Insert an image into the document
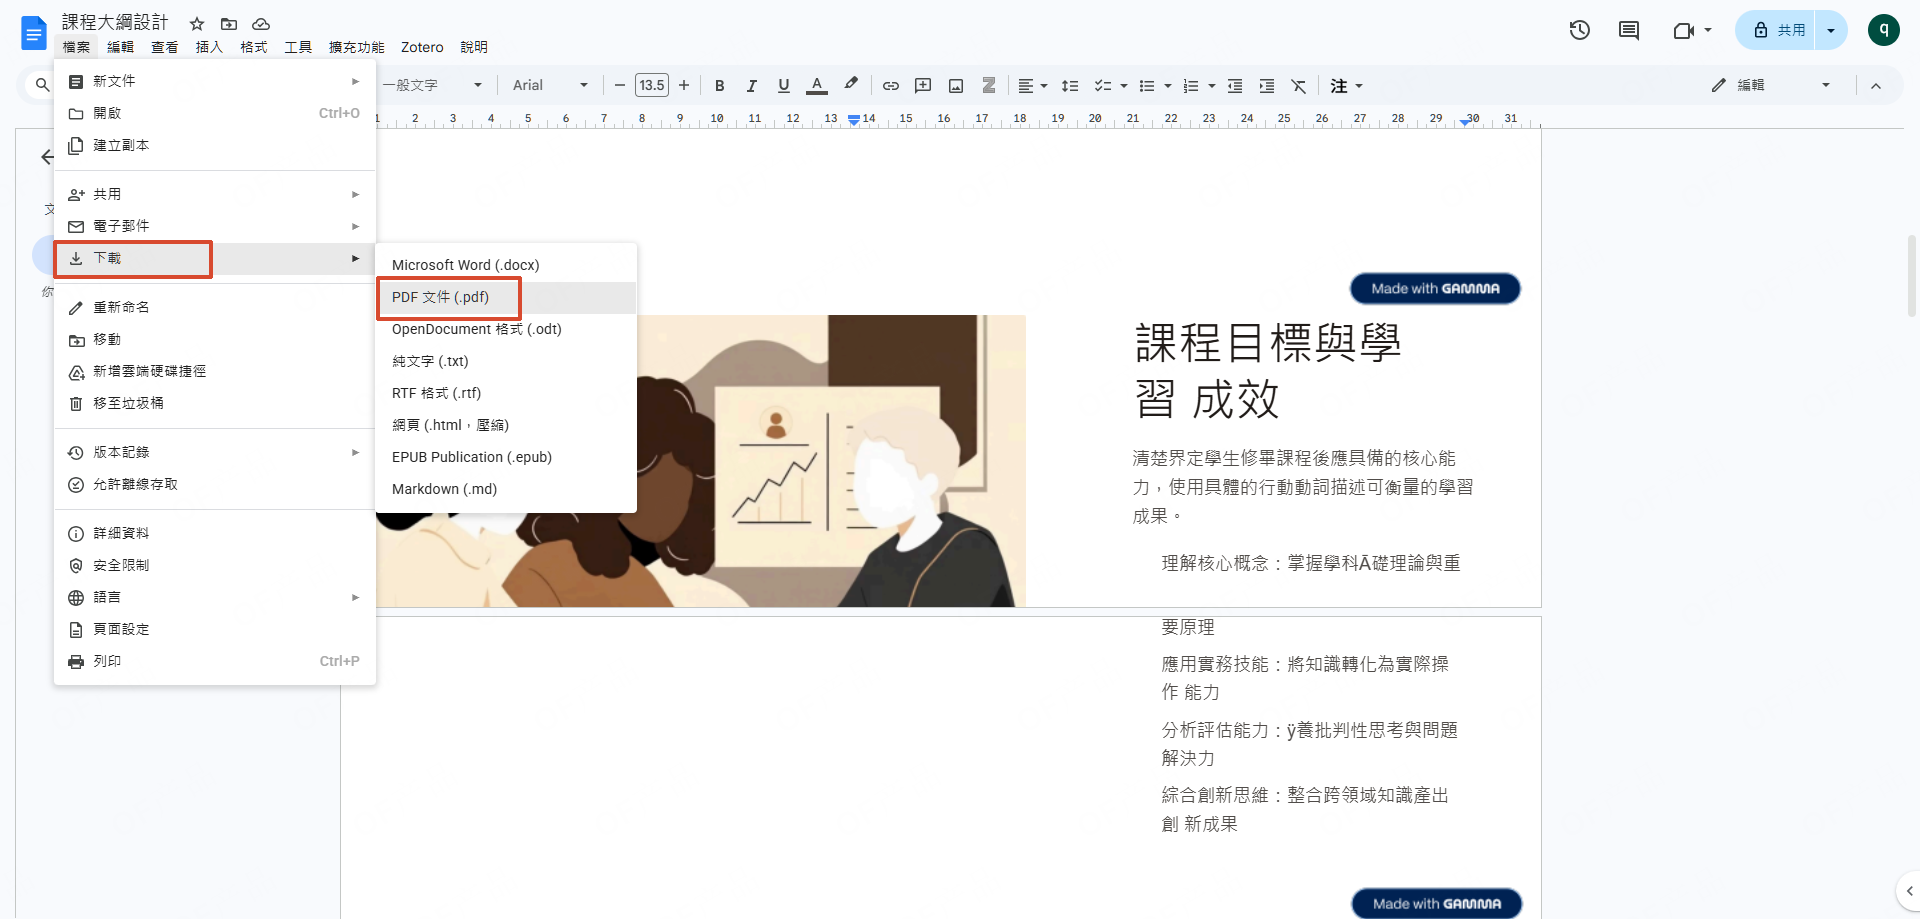Viewport: 1920px width, 919px height. pos(956,85)
